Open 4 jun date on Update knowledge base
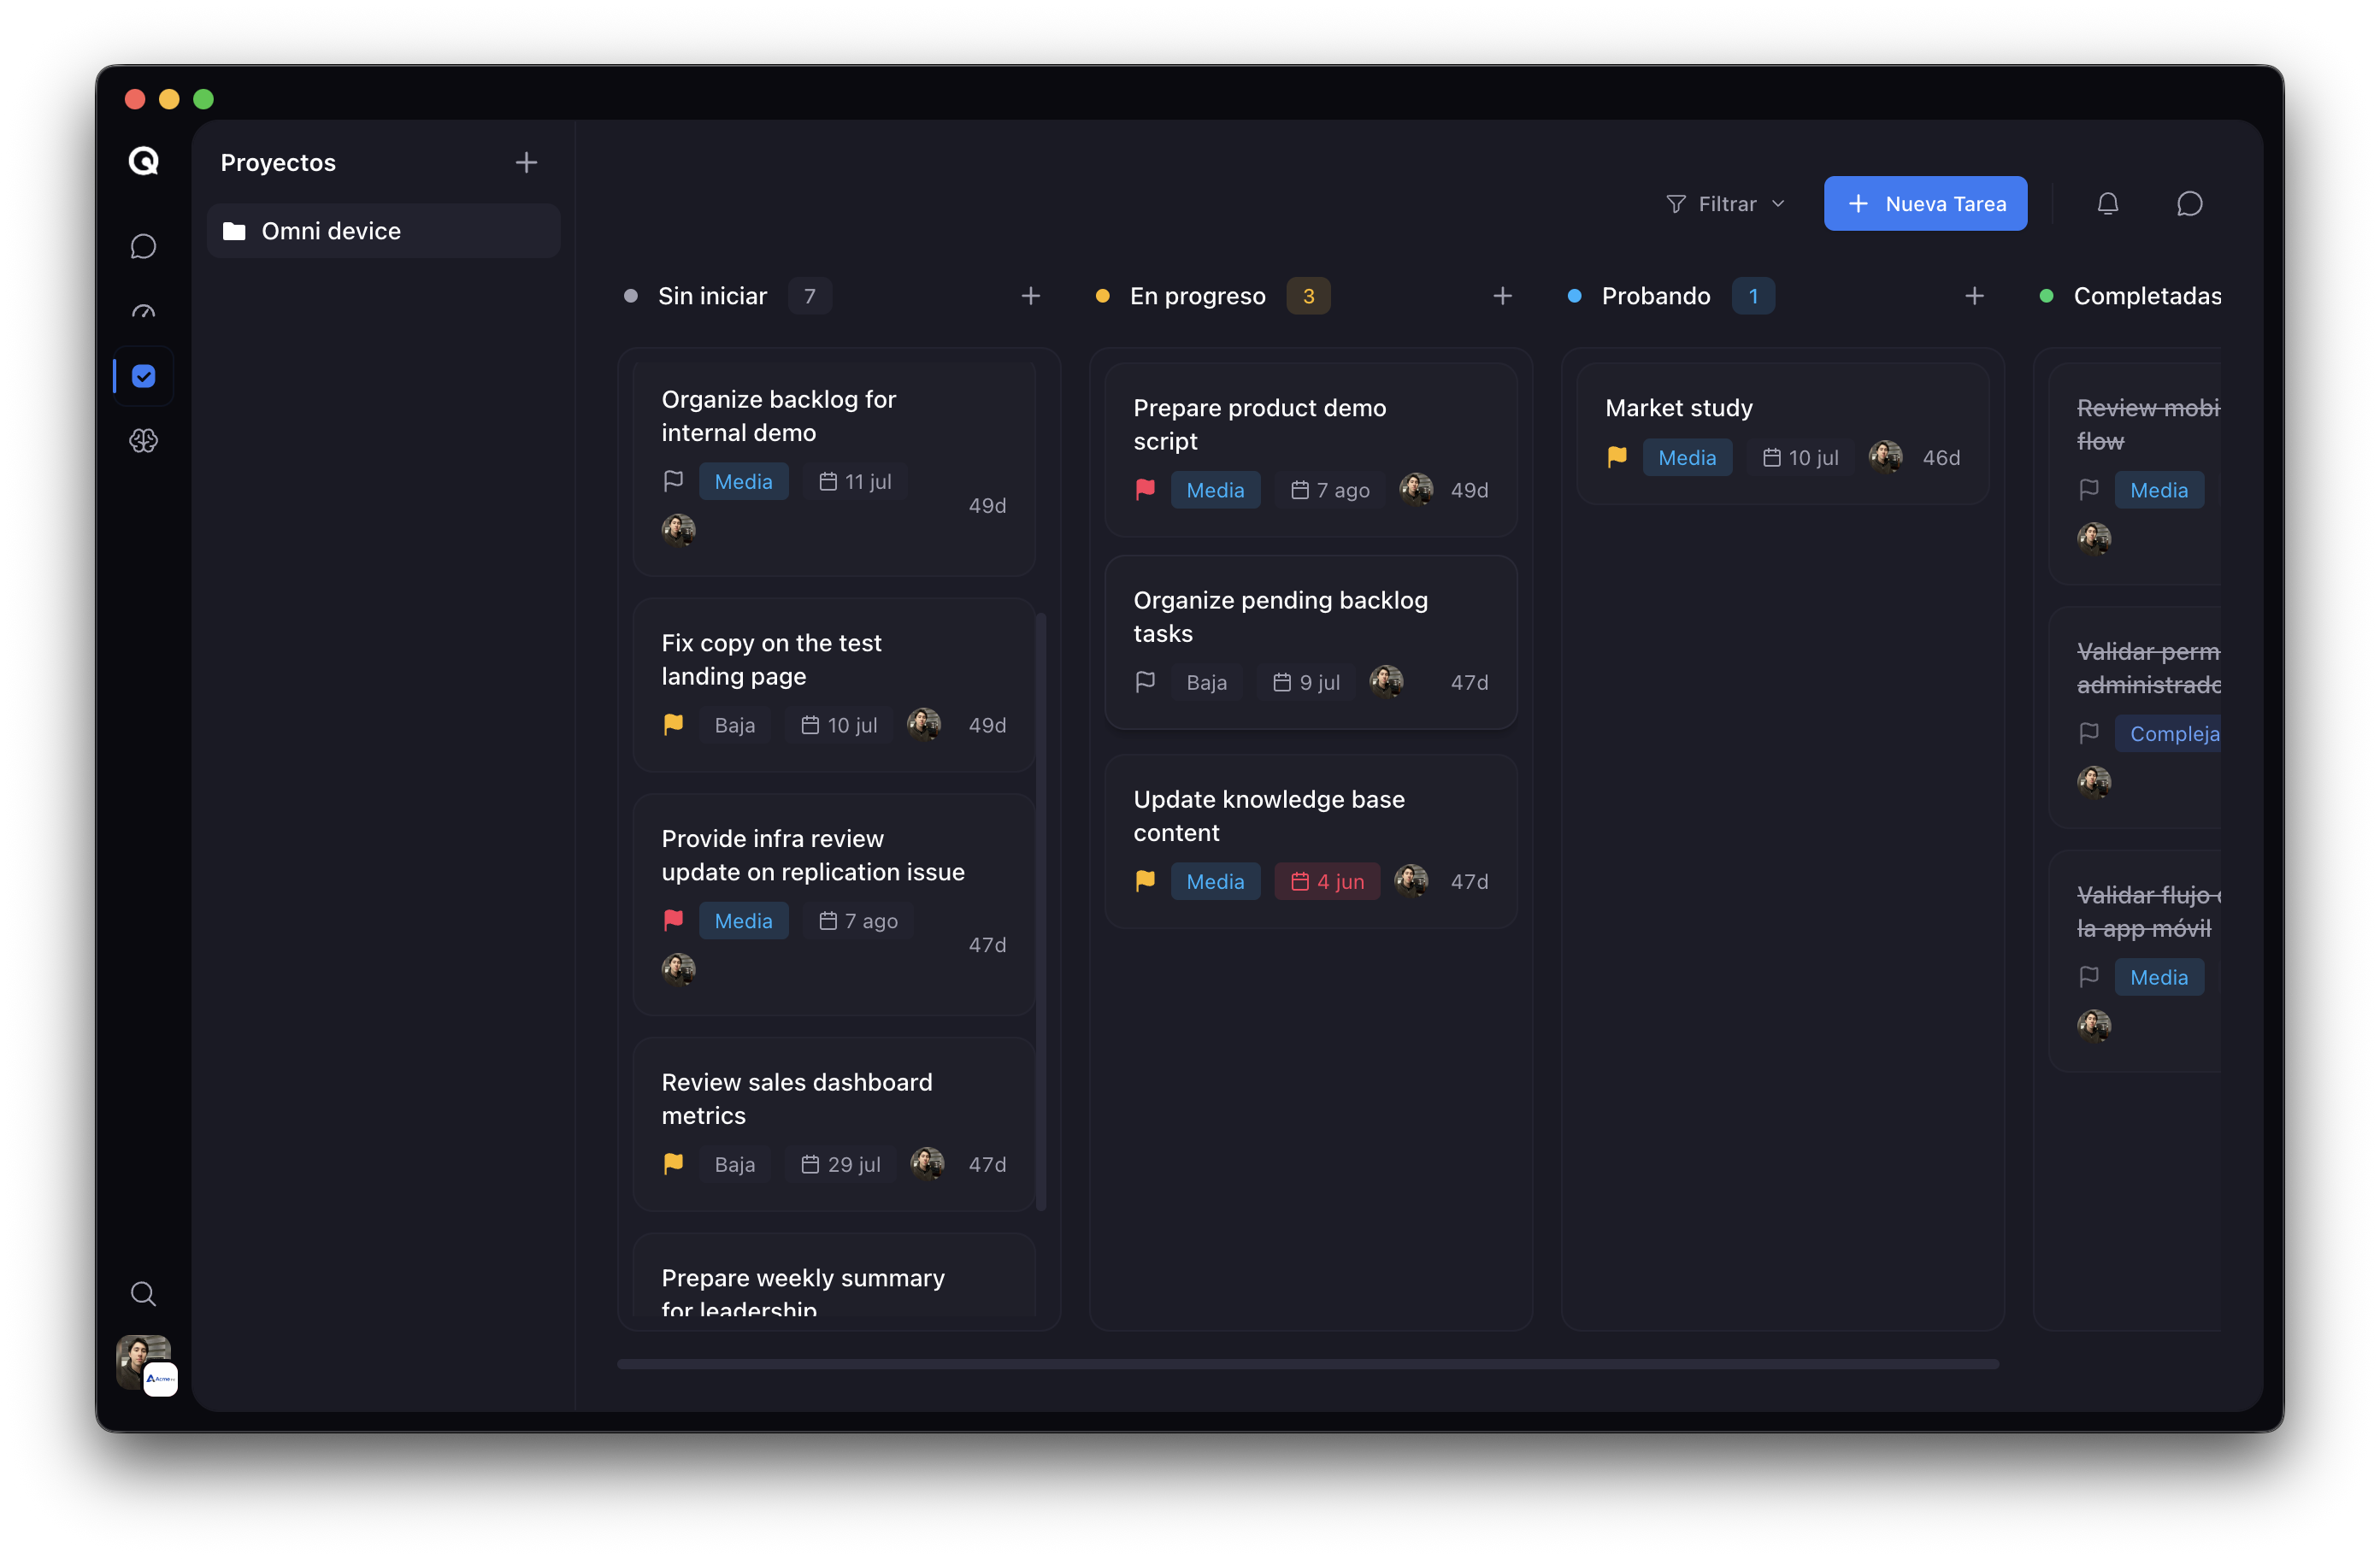The width and height of the screenshot is (2380, 1559). (1327, 881)
